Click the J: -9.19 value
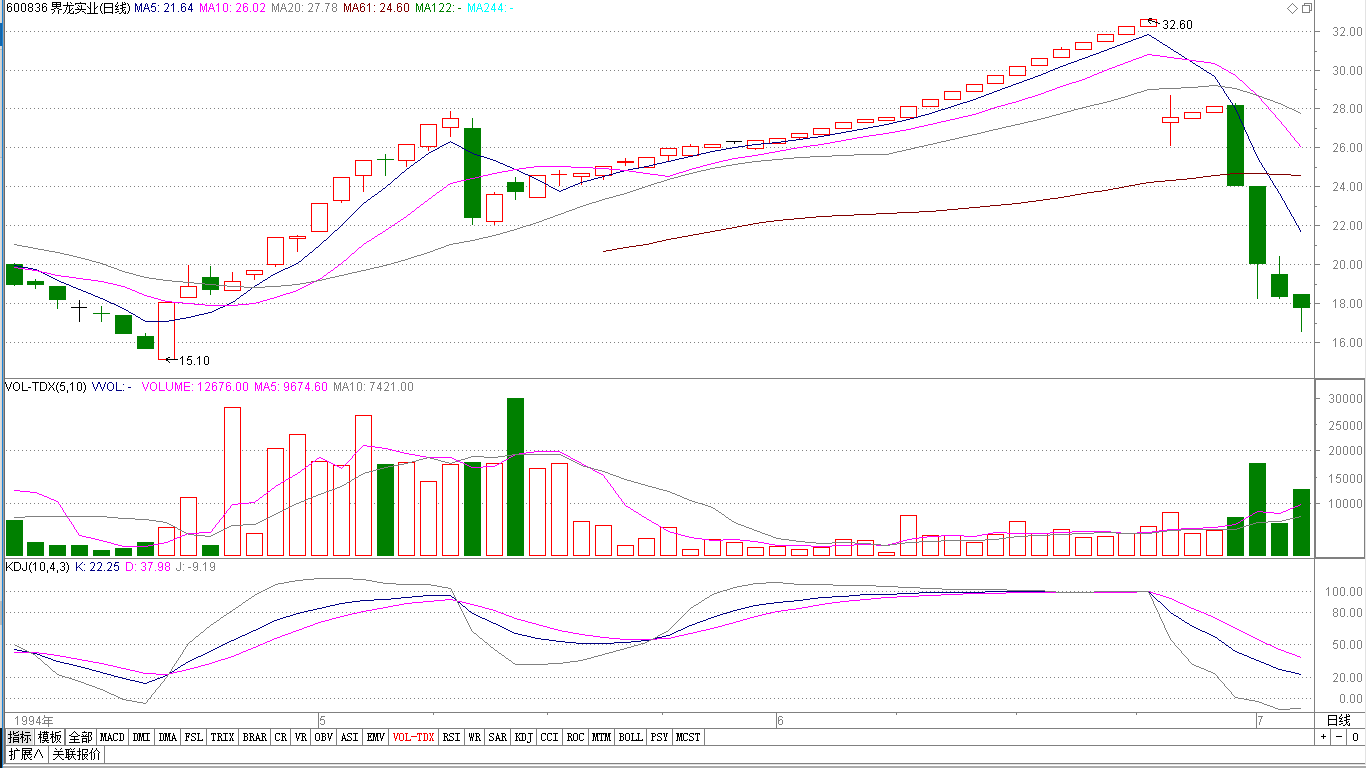Viewport: 1366px width, 768px height. click(196, 567)
